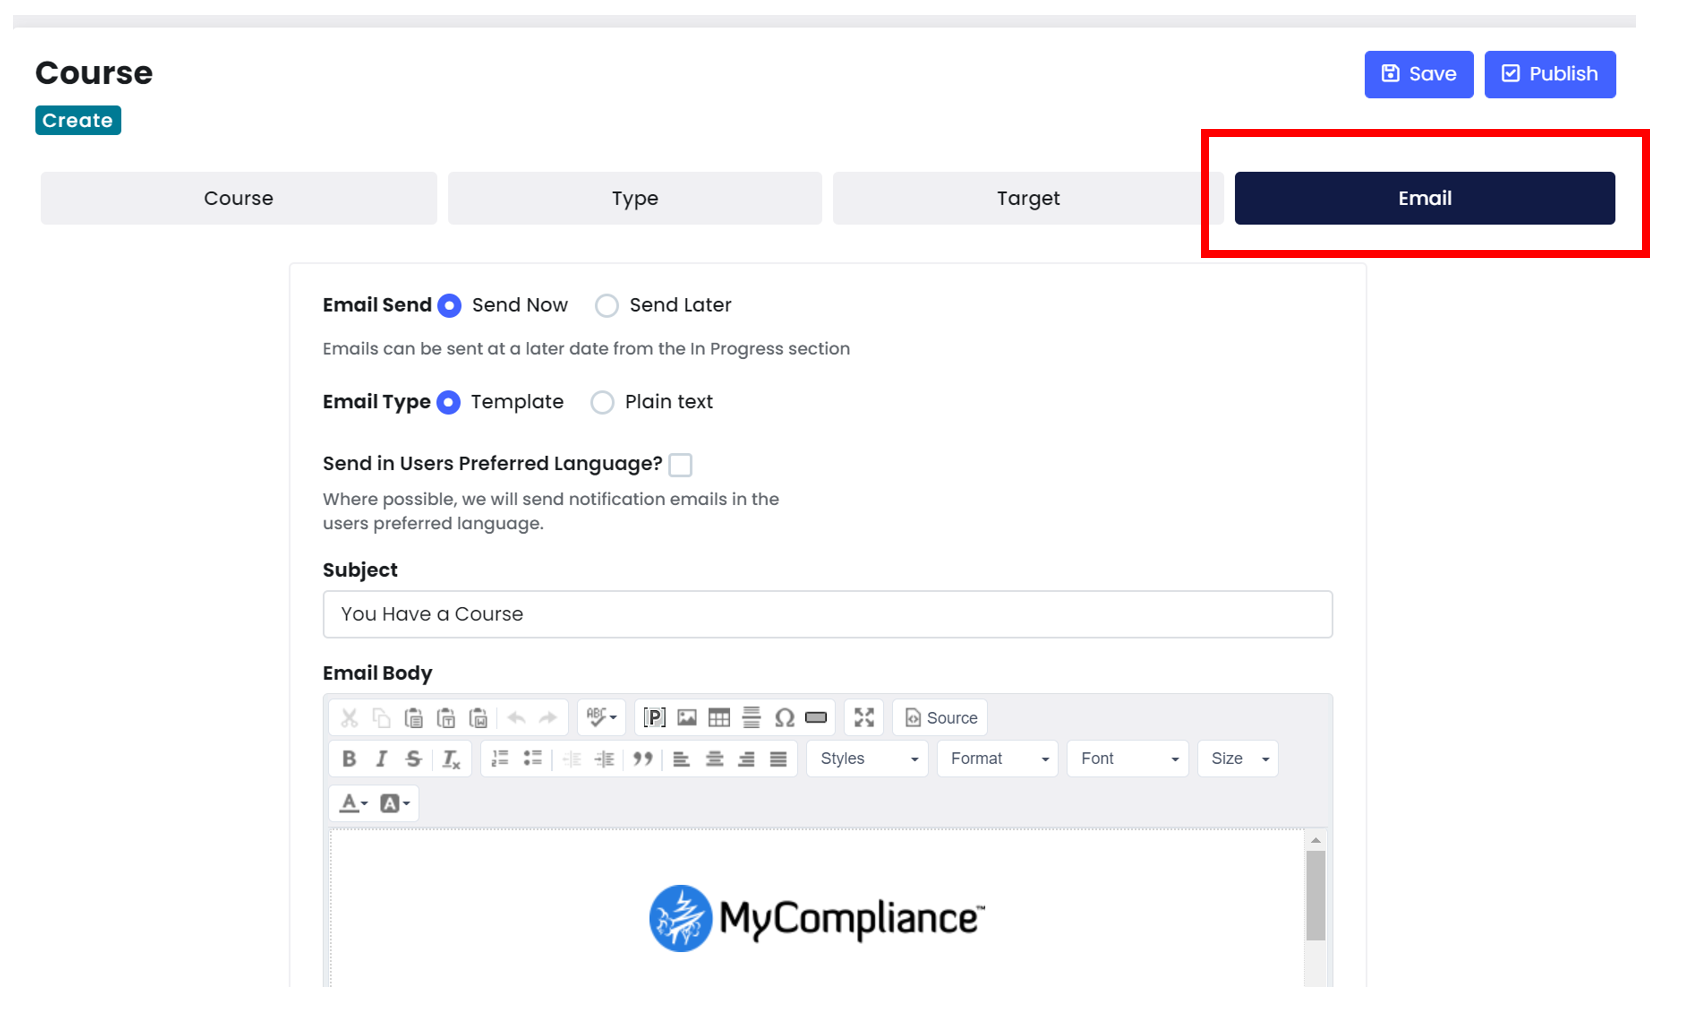Image resolution: width=1682 pixels, height=1024 pixels.
Task: Click Paste as plain text icon
Action: click(446, 718)
